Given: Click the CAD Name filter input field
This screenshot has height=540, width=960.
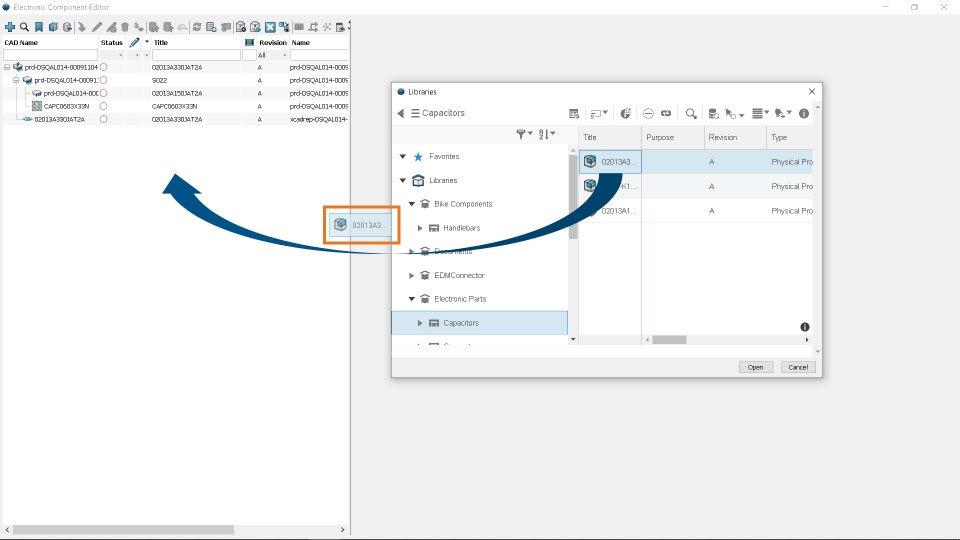Looking at the screenshot, I should click(50, 55).
